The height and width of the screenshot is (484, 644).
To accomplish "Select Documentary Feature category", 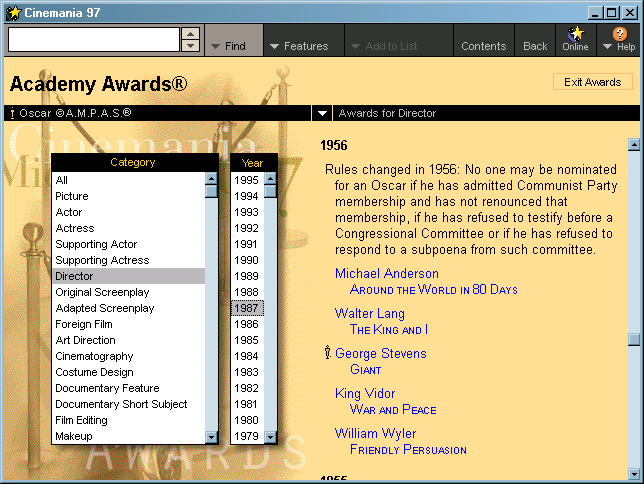I will (x=129, y=388).
